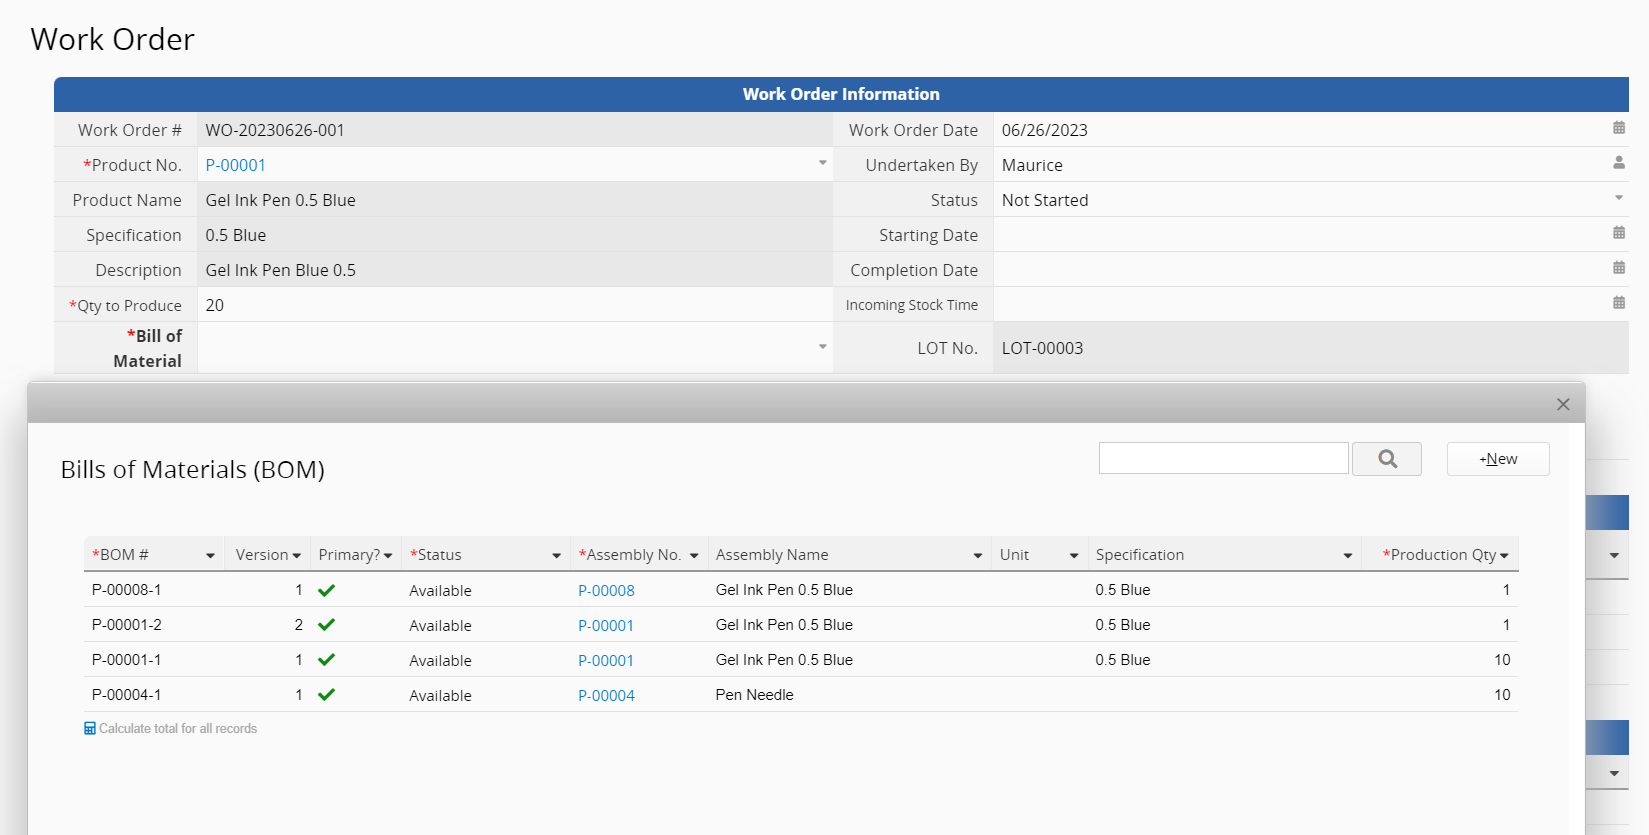Screen dimensions: 1649x835
Task: Open the Product No. dropdown arrow
Action: (x=822, y=163)
